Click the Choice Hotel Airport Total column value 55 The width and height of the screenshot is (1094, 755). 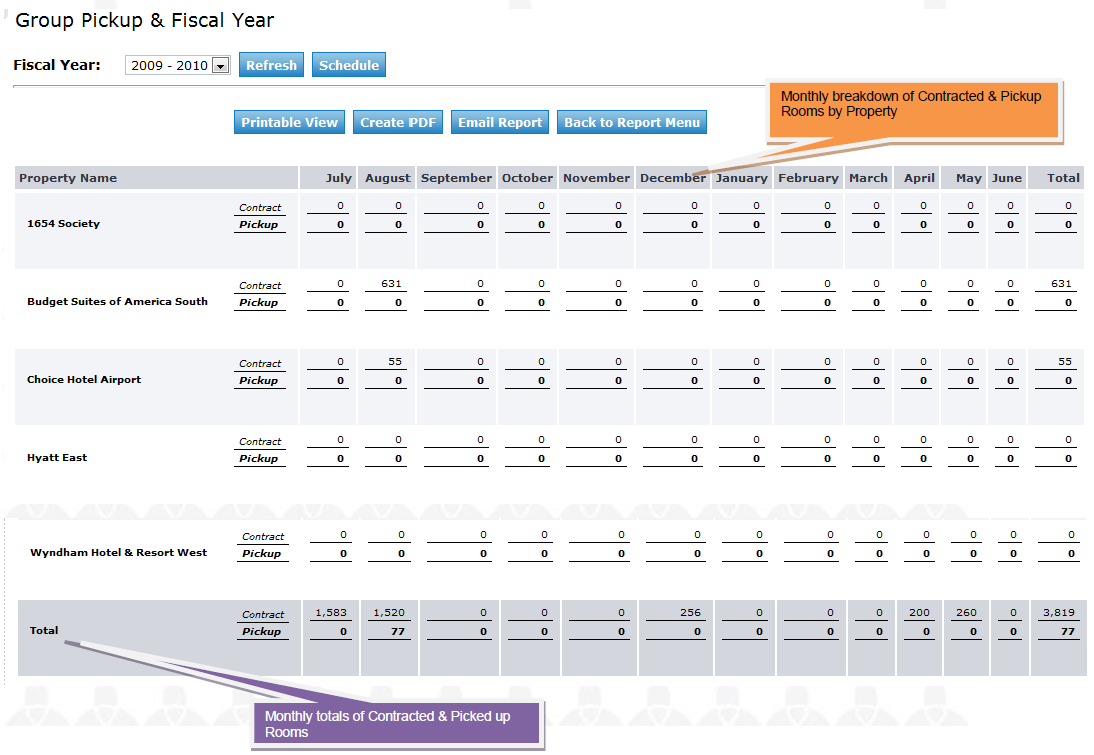tap(1065, 361)
